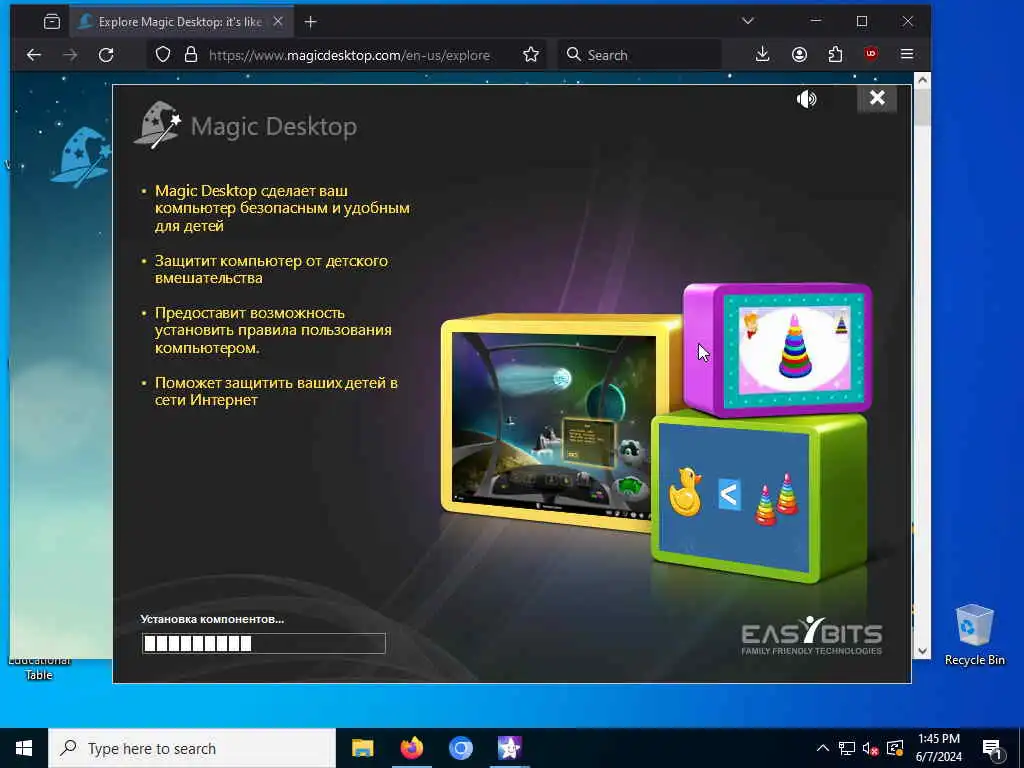This screenshot has height=768, width=1024.
Task: Reload the Magic Desktop page
Action: click(x=106, y=55)
